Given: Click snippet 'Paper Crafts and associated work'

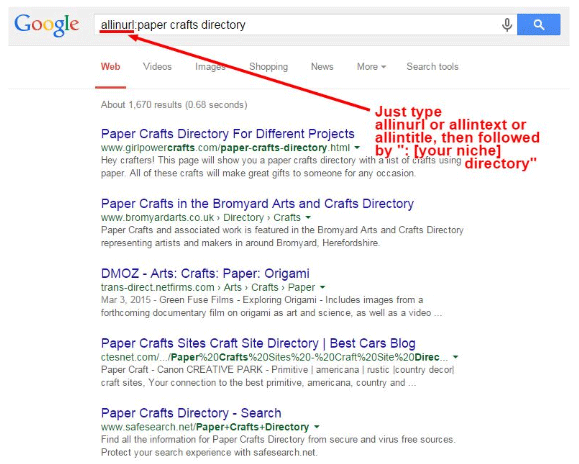Looking at the screenshot, I should (282, 236).
